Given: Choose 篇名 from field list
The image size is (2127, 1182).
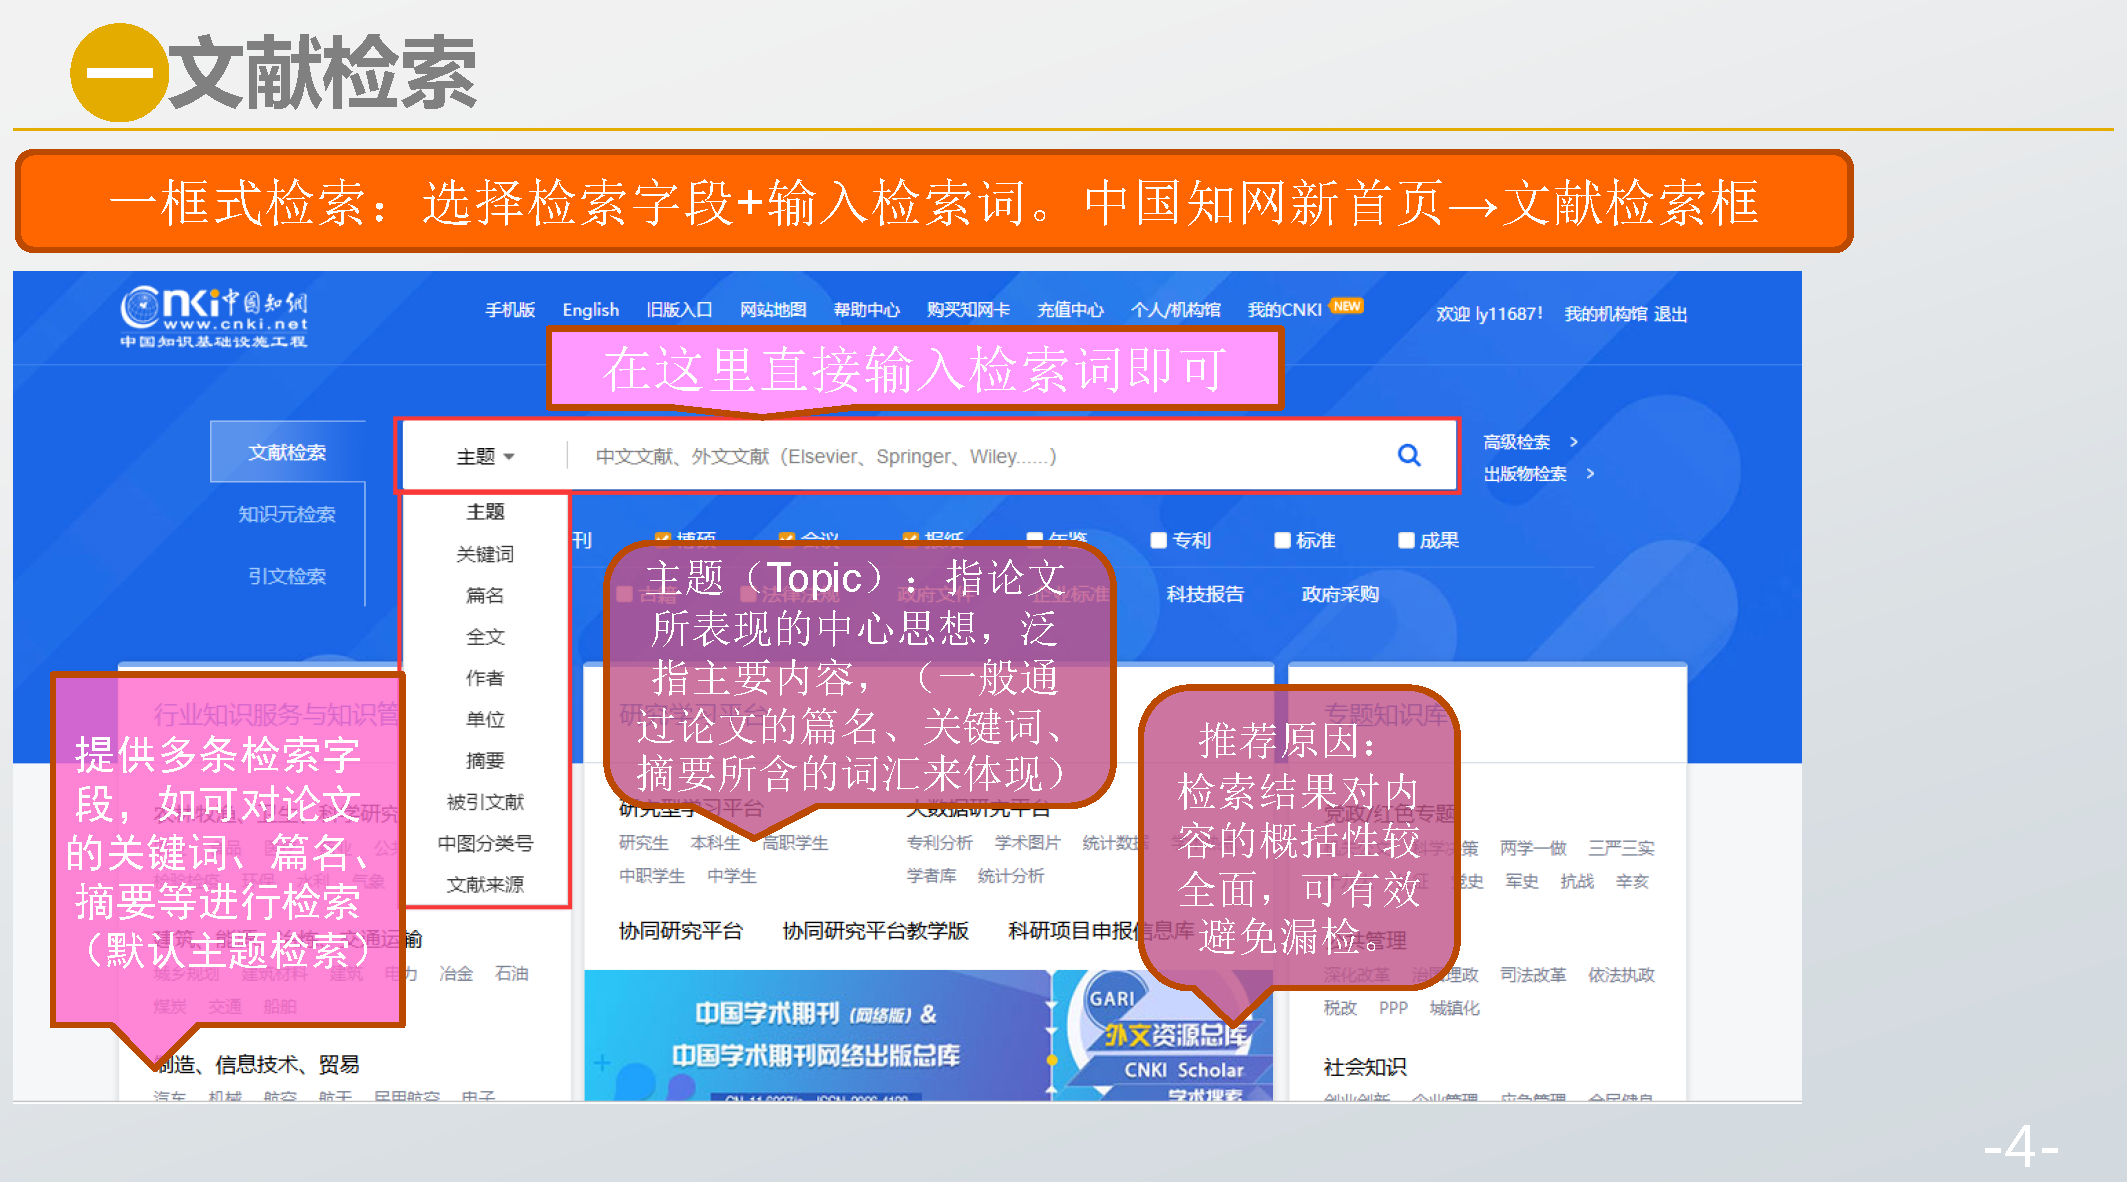Looking at the screenshot, I should point(485,595).
